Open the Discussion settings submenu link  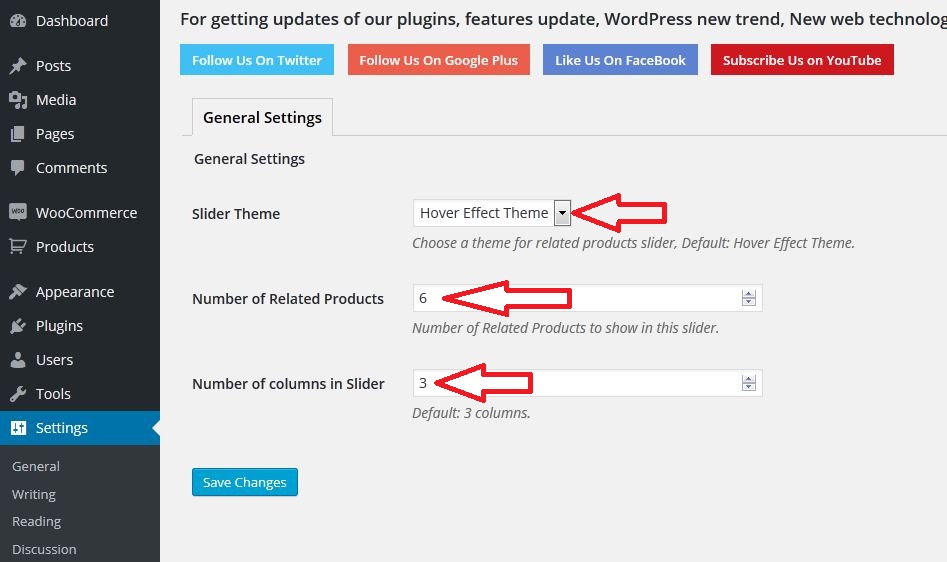44,549
